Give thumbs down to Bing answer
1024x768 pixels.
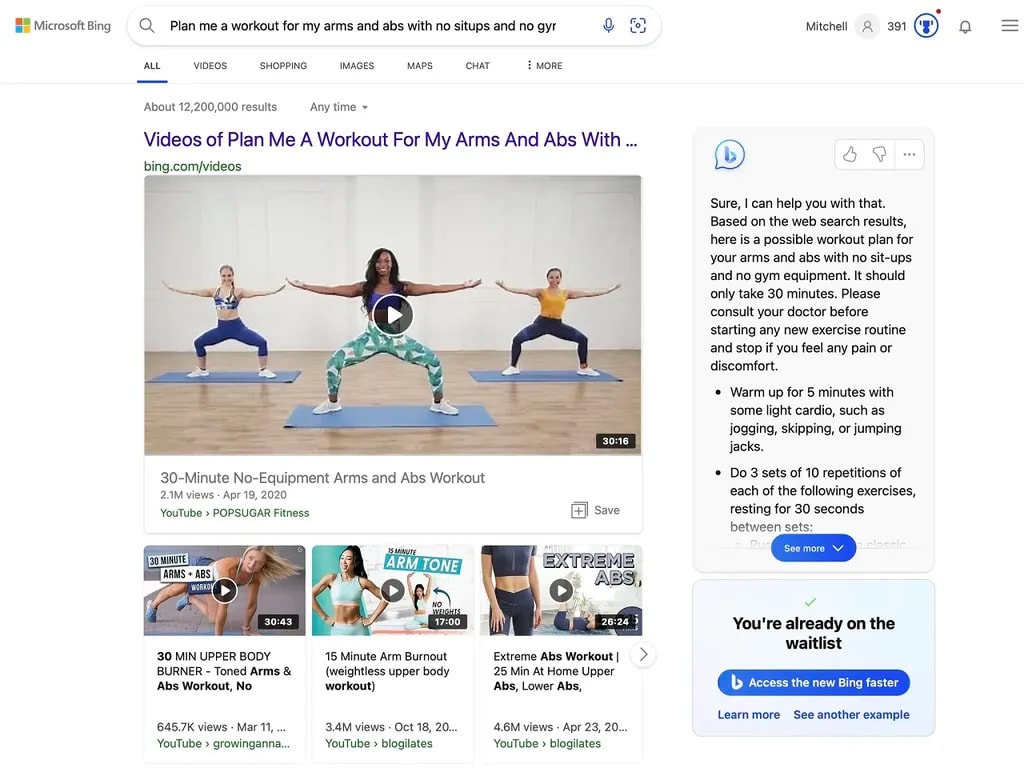tap(879, 154)
